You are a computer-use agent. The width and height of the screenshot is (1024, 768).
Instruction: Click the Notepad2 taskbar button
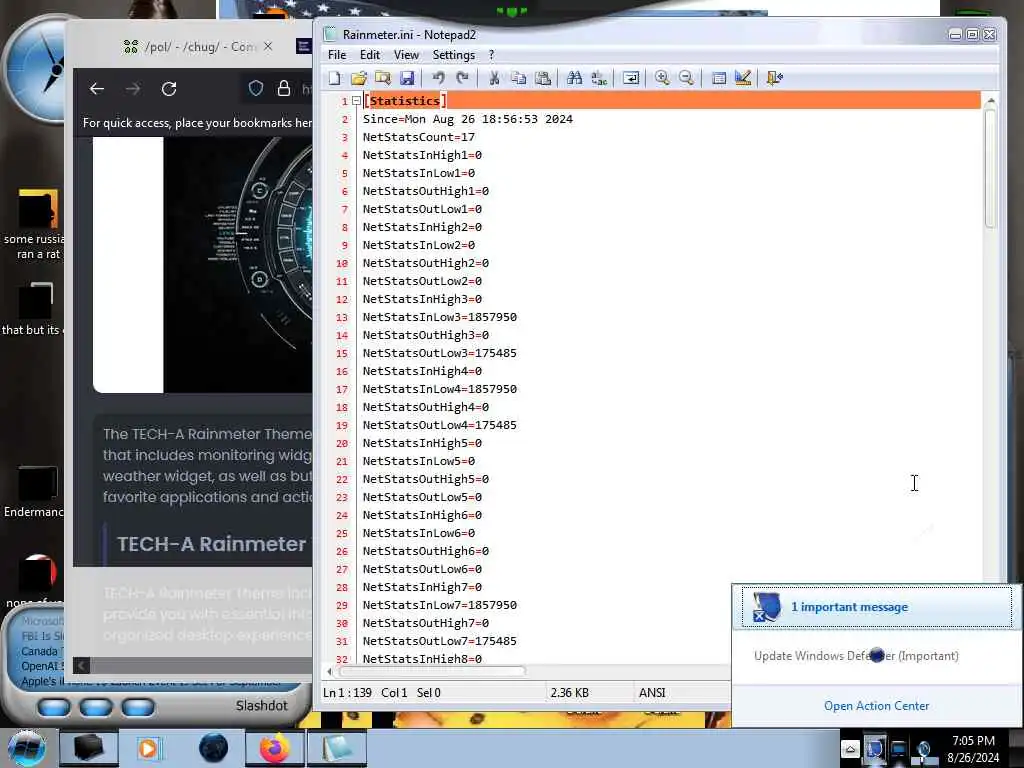[x=337, y=748]
